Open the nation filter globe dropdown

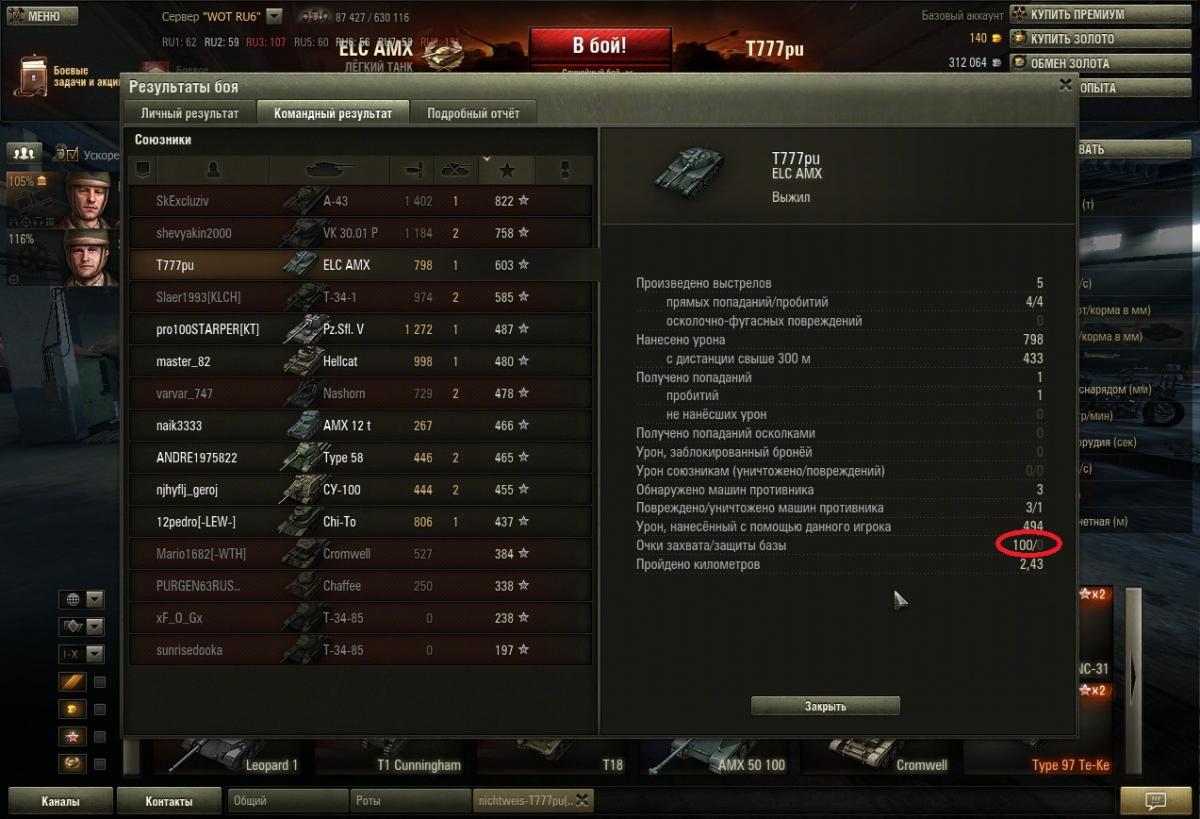(x=83, y=600)
